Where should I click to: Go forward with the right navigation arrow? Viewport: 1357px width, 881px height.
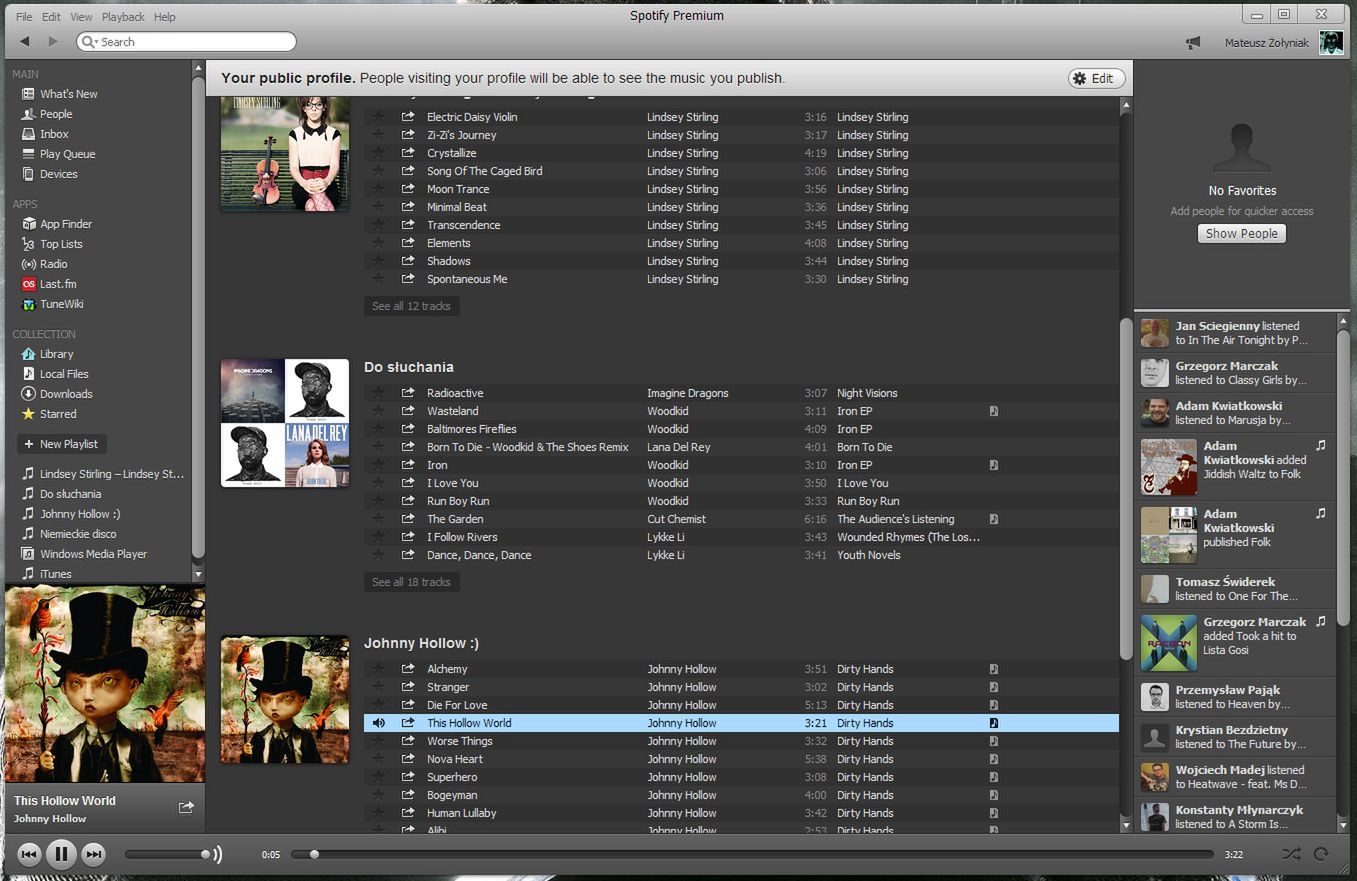[54, 42]
